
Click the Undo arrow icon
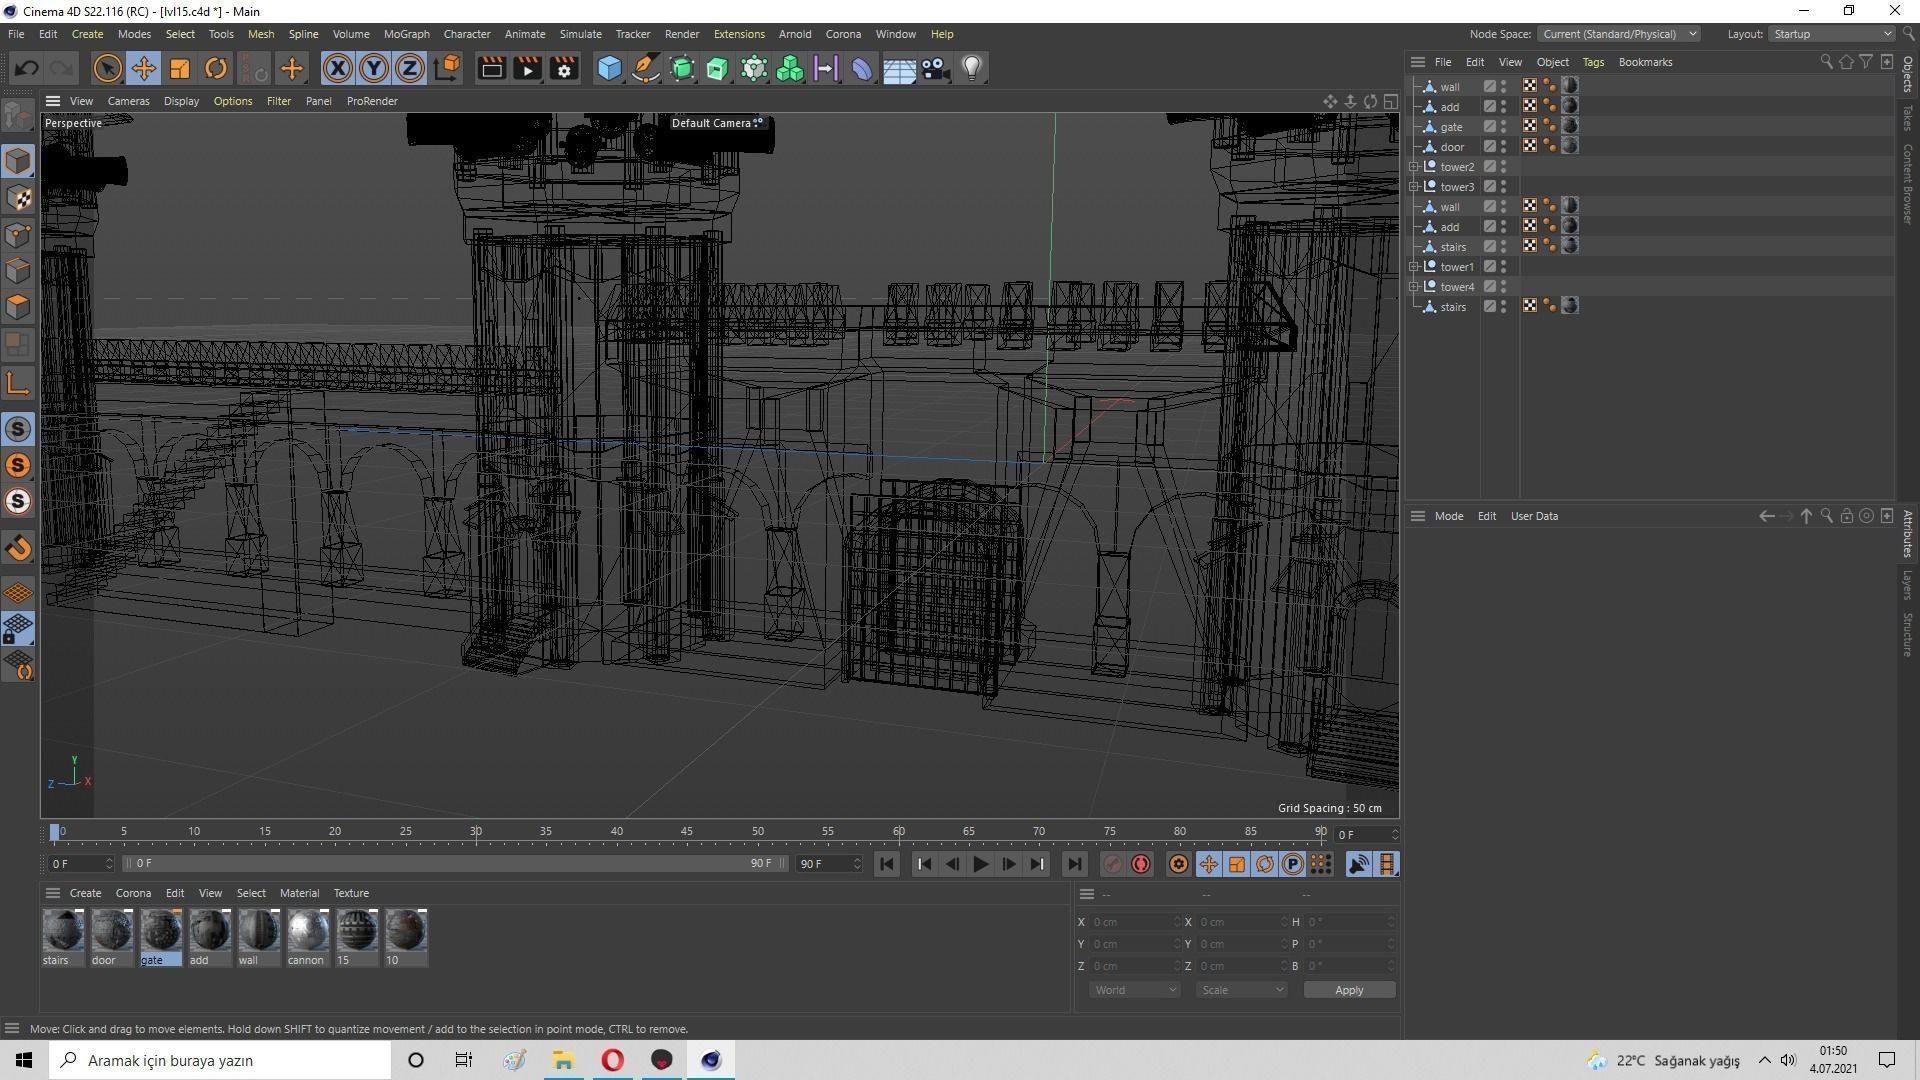(27, 68)
